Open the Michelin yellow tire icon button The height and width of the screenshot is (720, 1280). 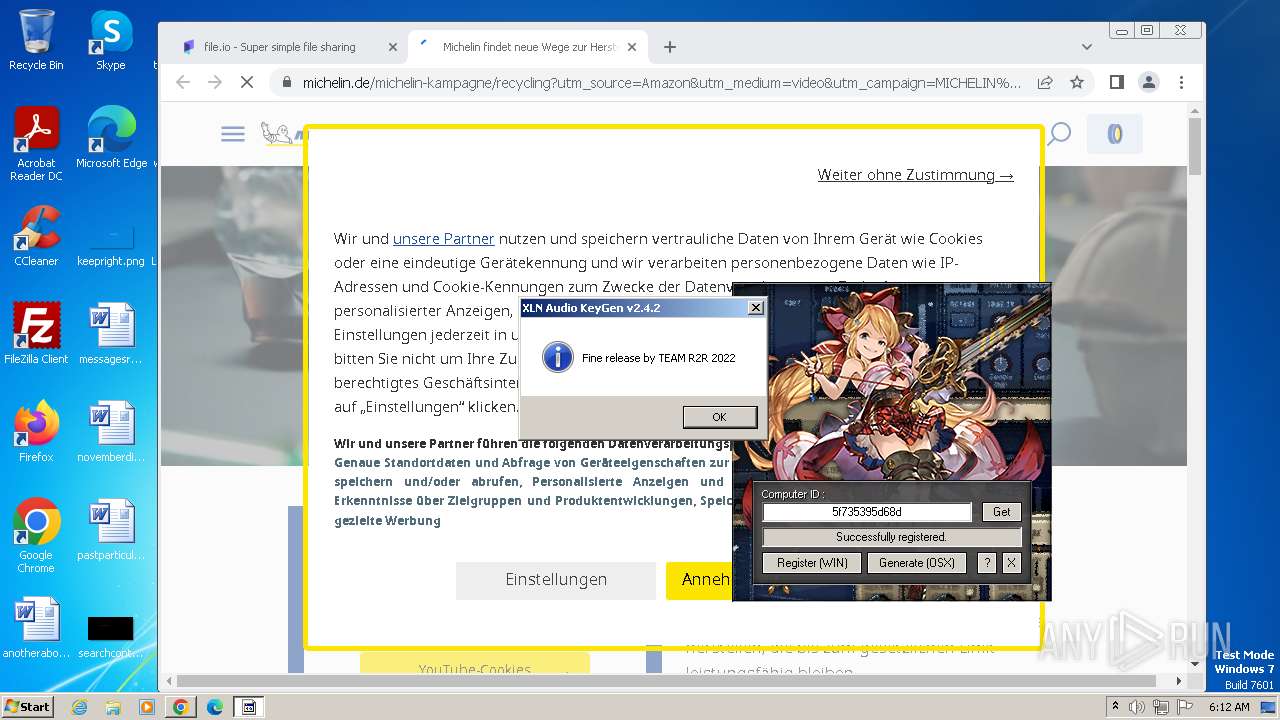click(1114, 134)
